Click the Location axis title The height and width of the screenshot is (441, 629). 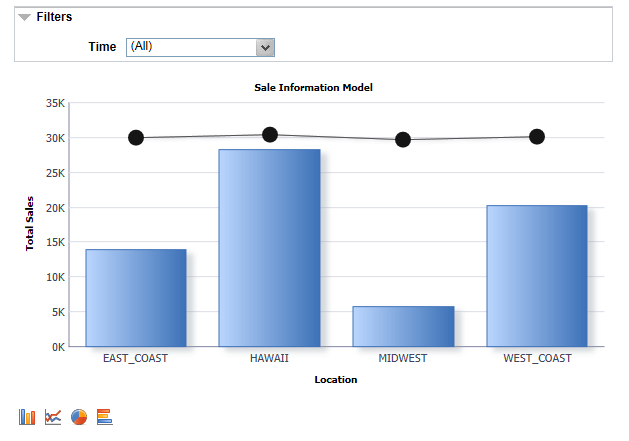(336, 380)
